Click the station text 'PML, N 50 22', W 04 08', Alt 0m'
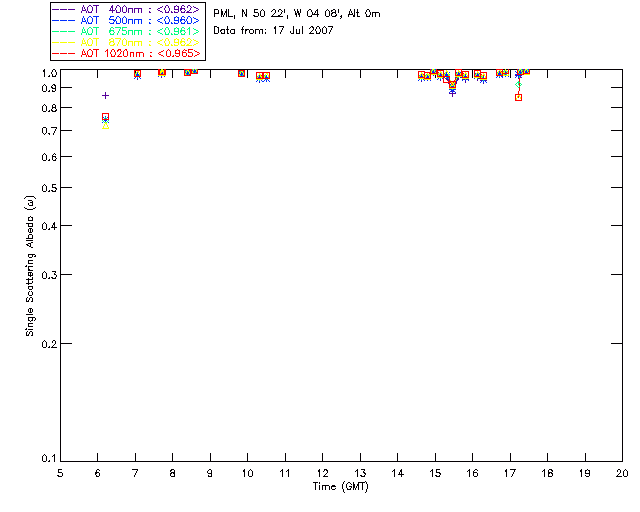The width and height of the screenshot is (640, 512). [x=297, y=14]
